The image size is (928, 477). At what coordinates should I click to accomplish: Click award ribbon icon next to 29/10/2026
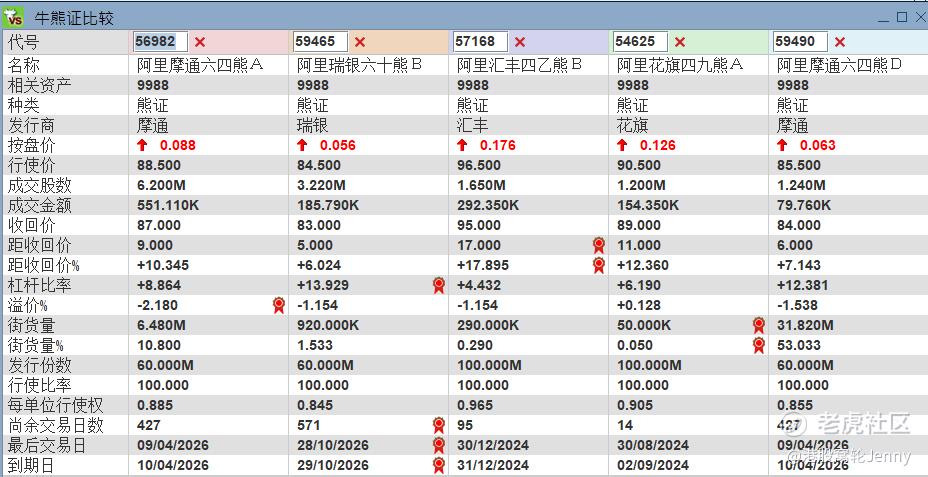[439, 465]
